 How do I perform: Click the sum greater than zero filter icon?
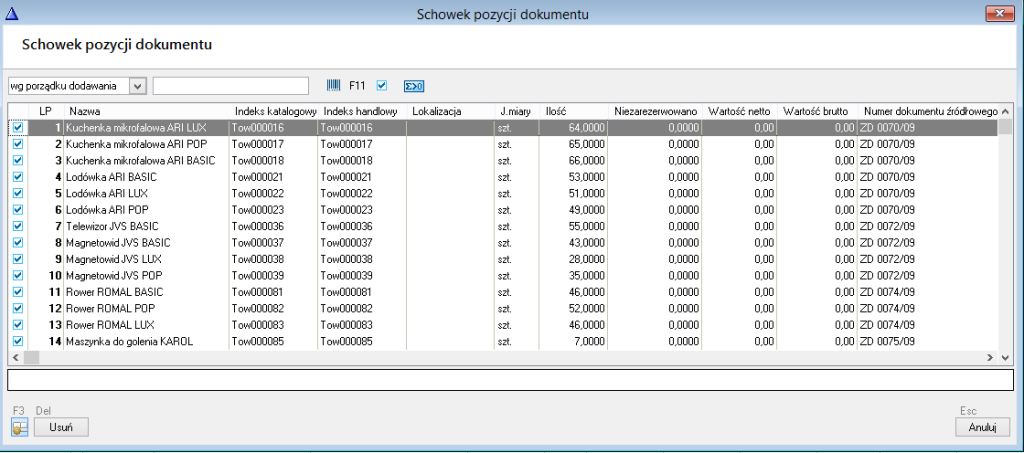pyautogui.click(x=414, y=85)
